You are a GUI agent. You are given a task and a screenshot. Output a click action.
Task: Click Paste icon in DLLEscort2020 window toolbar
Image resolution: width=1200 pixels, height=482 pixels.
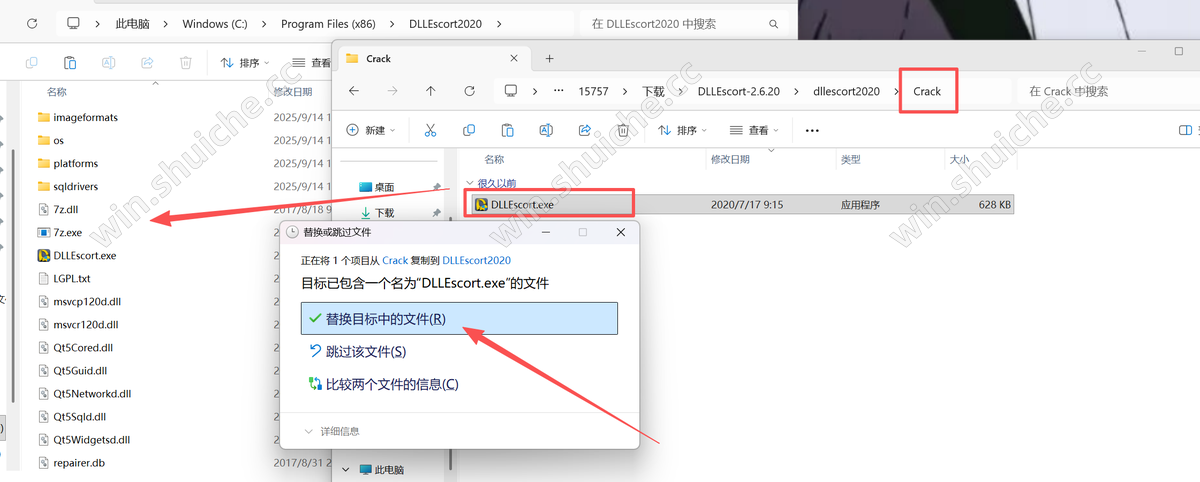pos(70,62)
